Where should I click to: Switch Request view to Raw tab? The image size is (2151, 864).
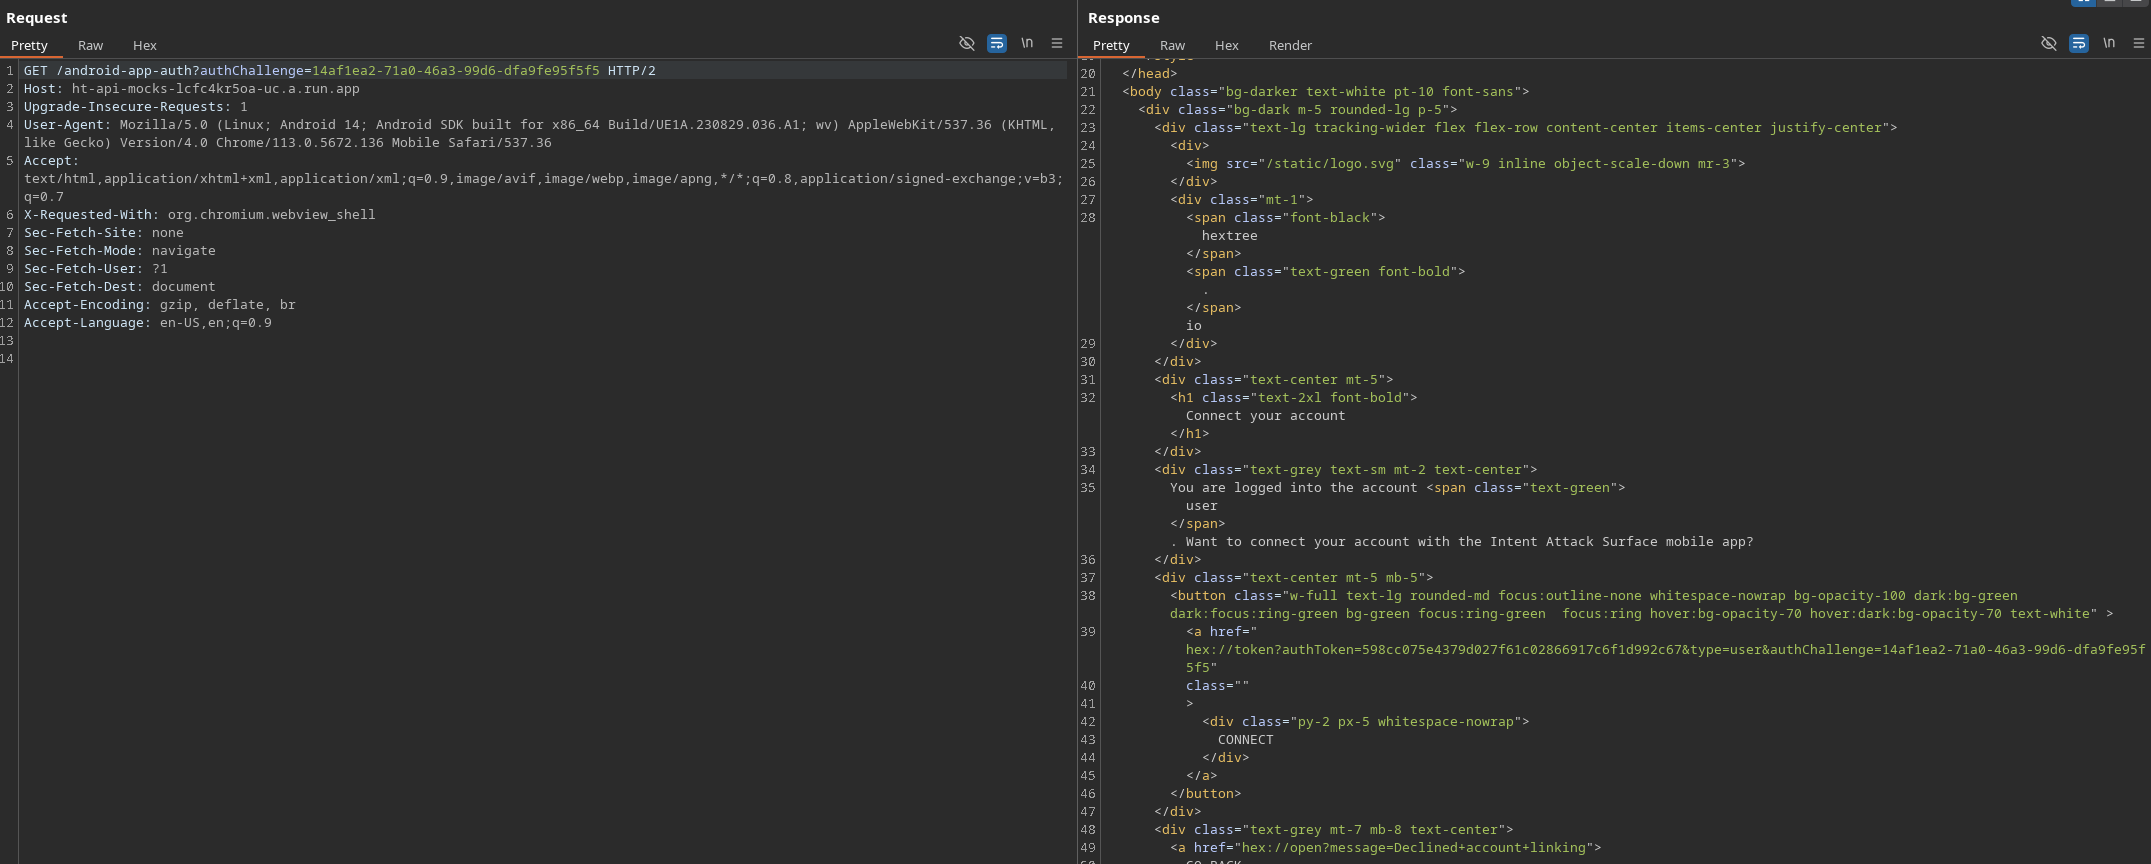(90, 45)
